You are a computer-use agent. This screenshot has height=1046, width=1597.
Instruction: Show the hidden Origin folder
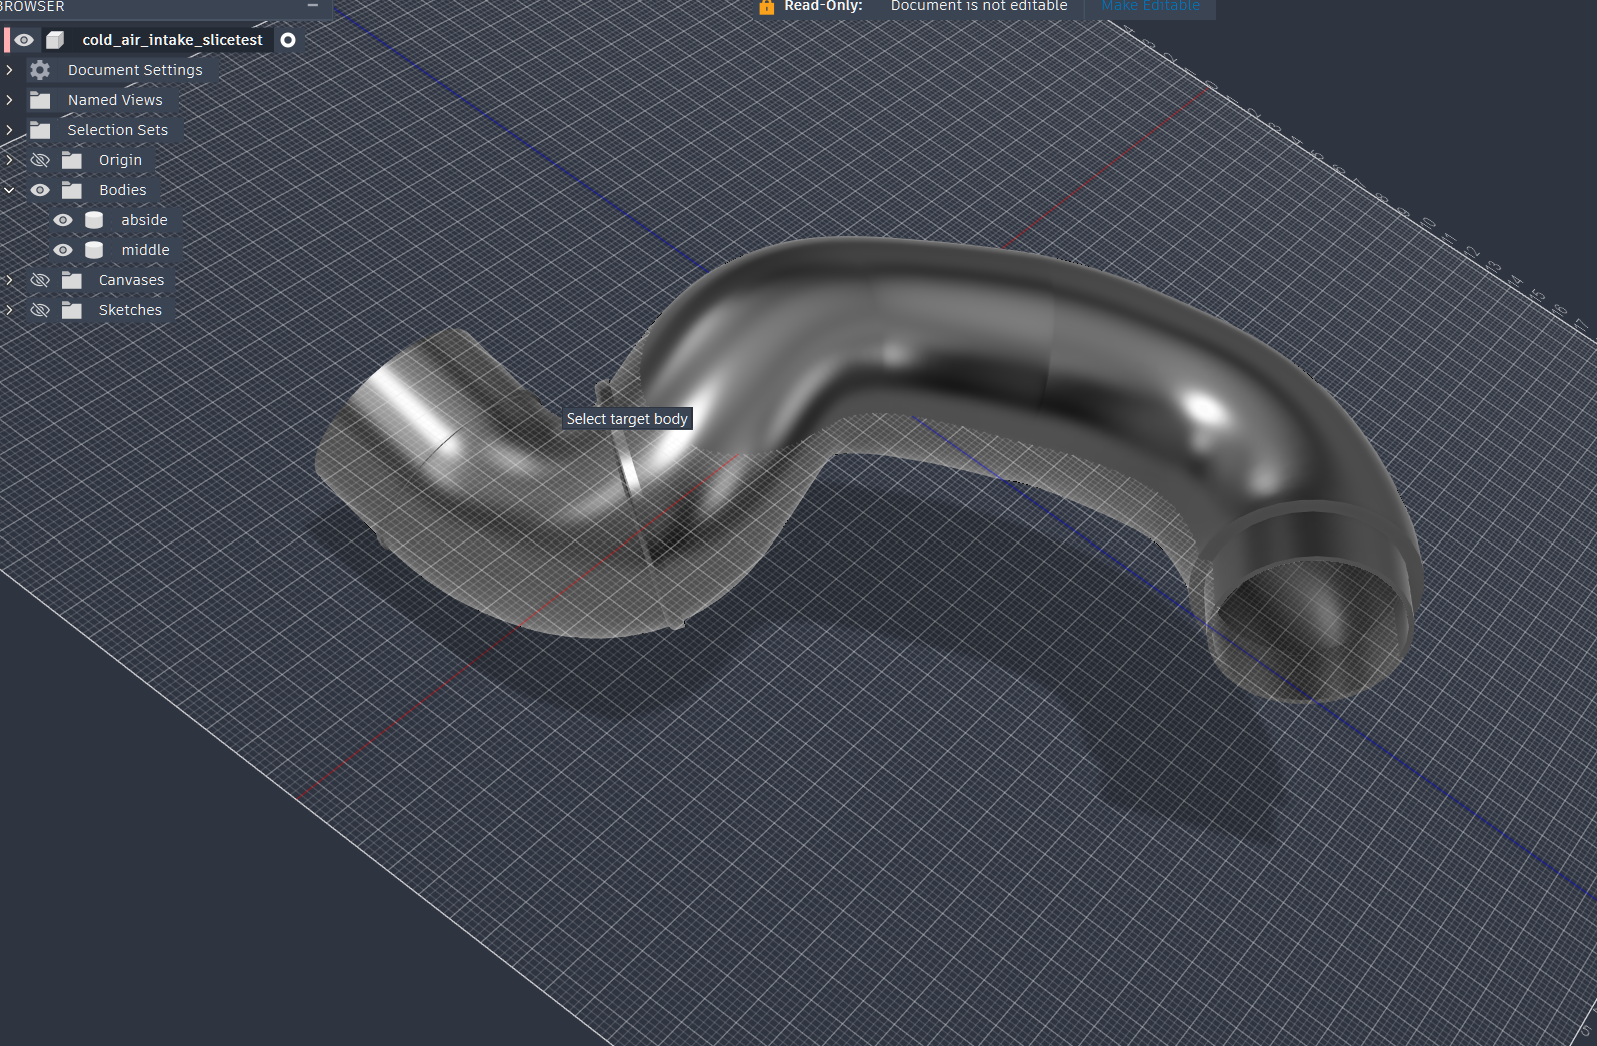tap(40, 160)
